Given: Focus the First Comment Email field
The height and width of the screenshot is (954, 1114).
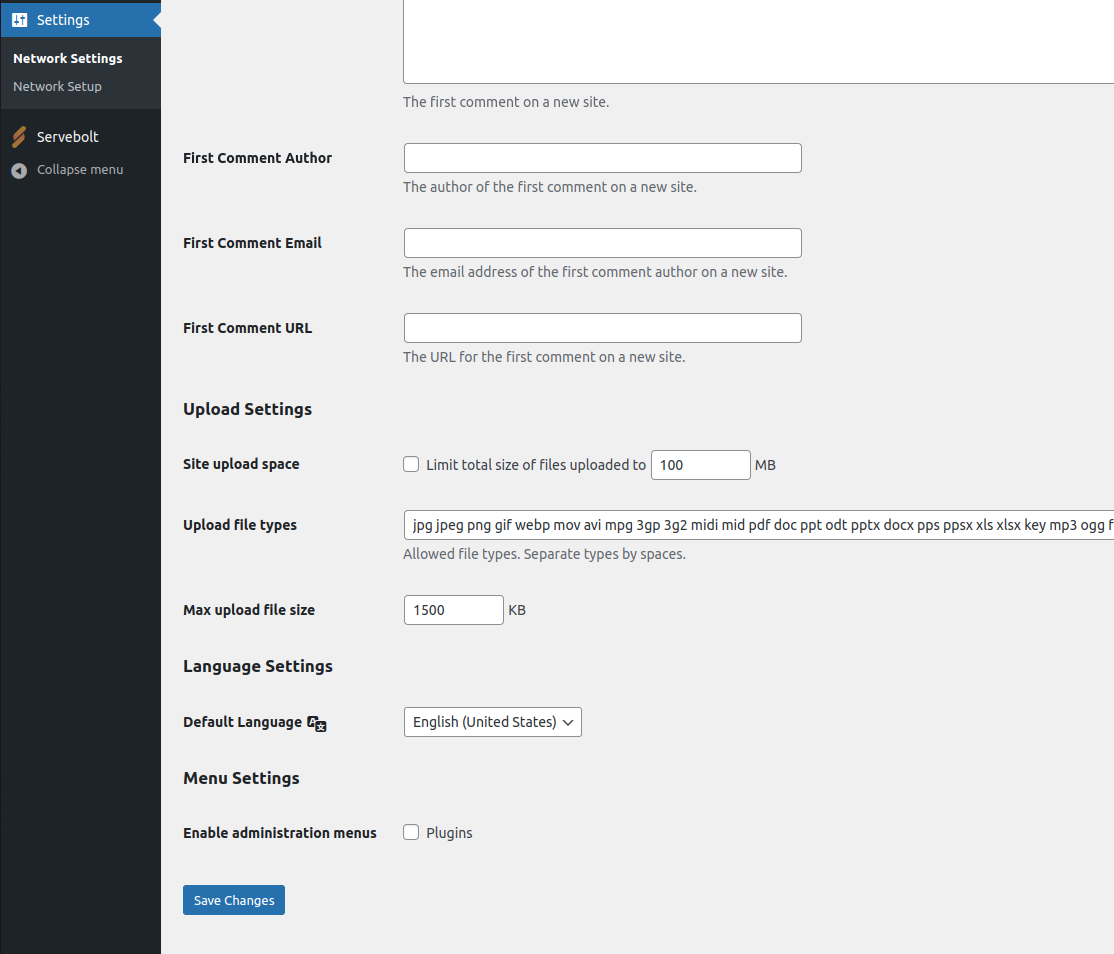Looking at the screenshot, I should click(x=602, y=243).
